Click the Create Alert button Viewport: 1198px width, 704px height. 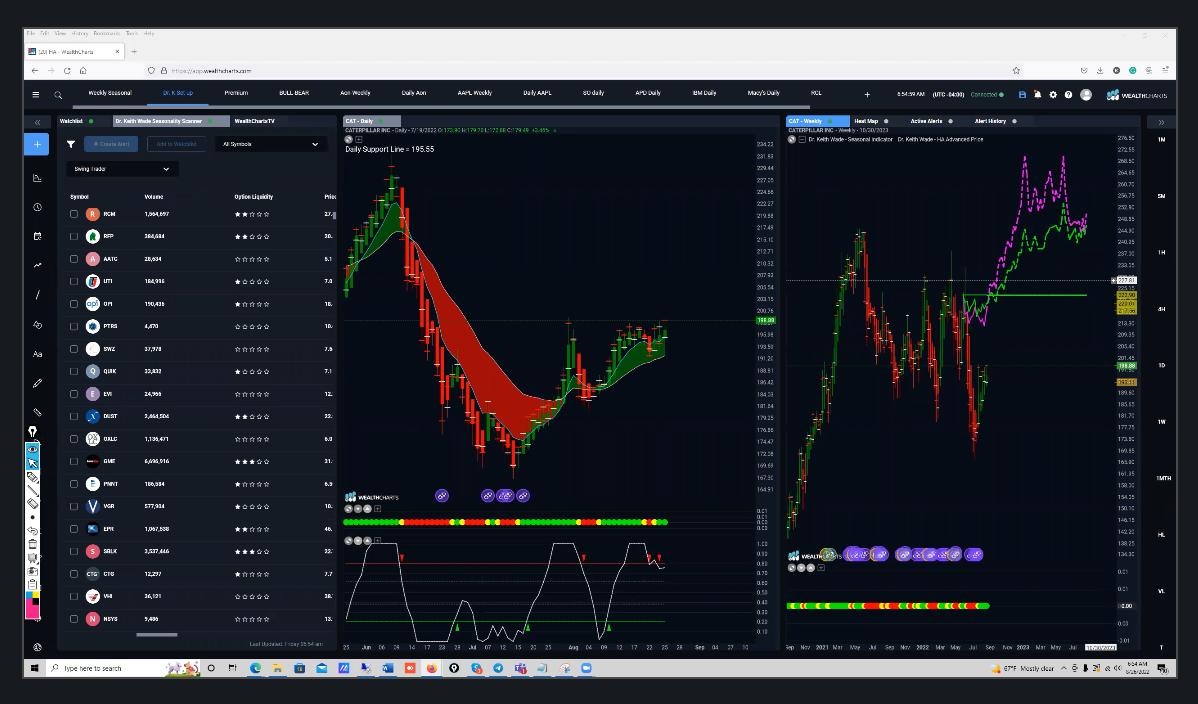[111, 144]
